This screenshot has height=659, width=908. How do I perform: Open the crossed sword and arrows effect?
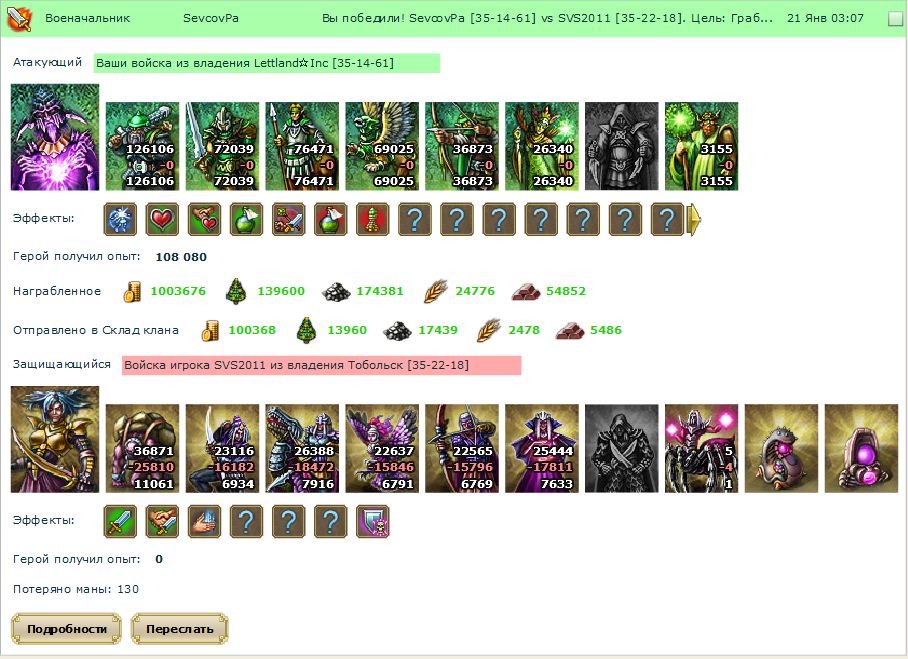click(x=288, y=219)
